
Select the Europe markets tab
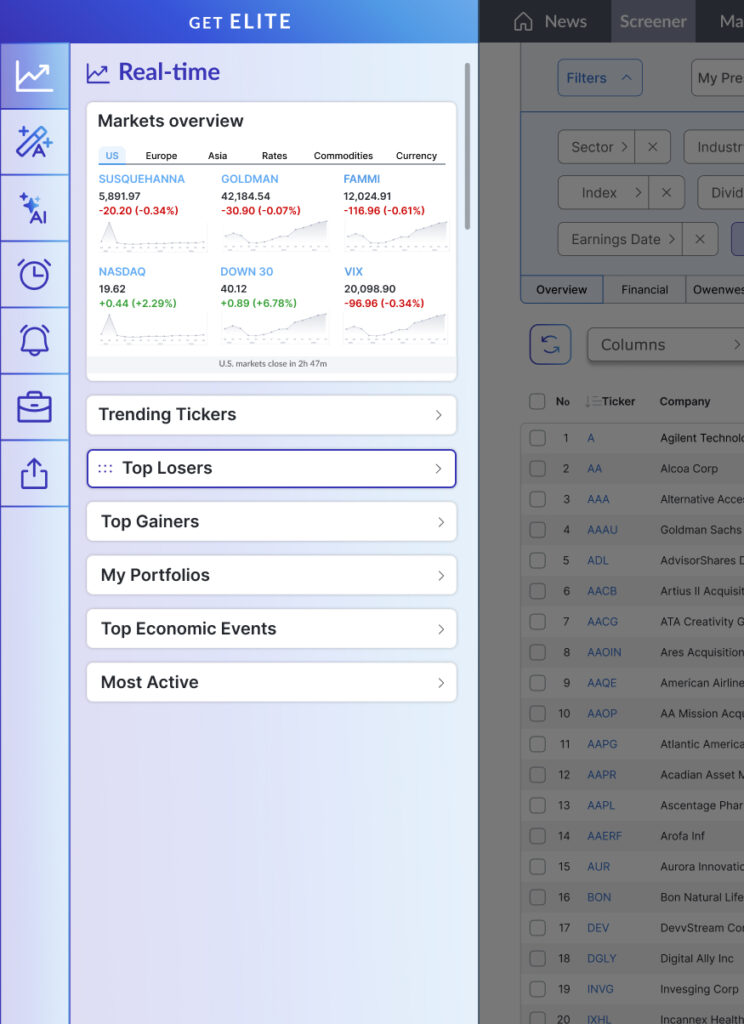pyautogui.click(x=161, y=155)
